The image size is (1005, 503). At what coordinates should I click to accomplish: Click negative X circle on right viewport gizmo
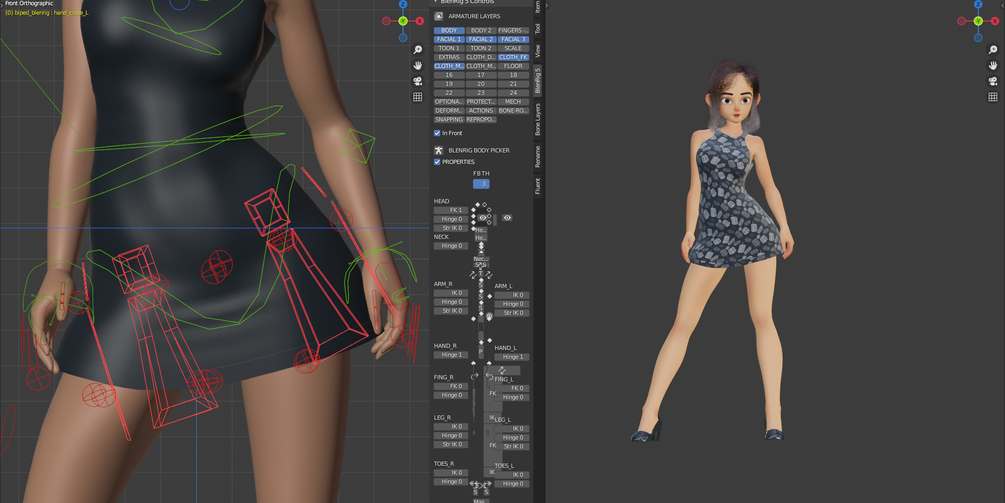(x=961, y=21)
